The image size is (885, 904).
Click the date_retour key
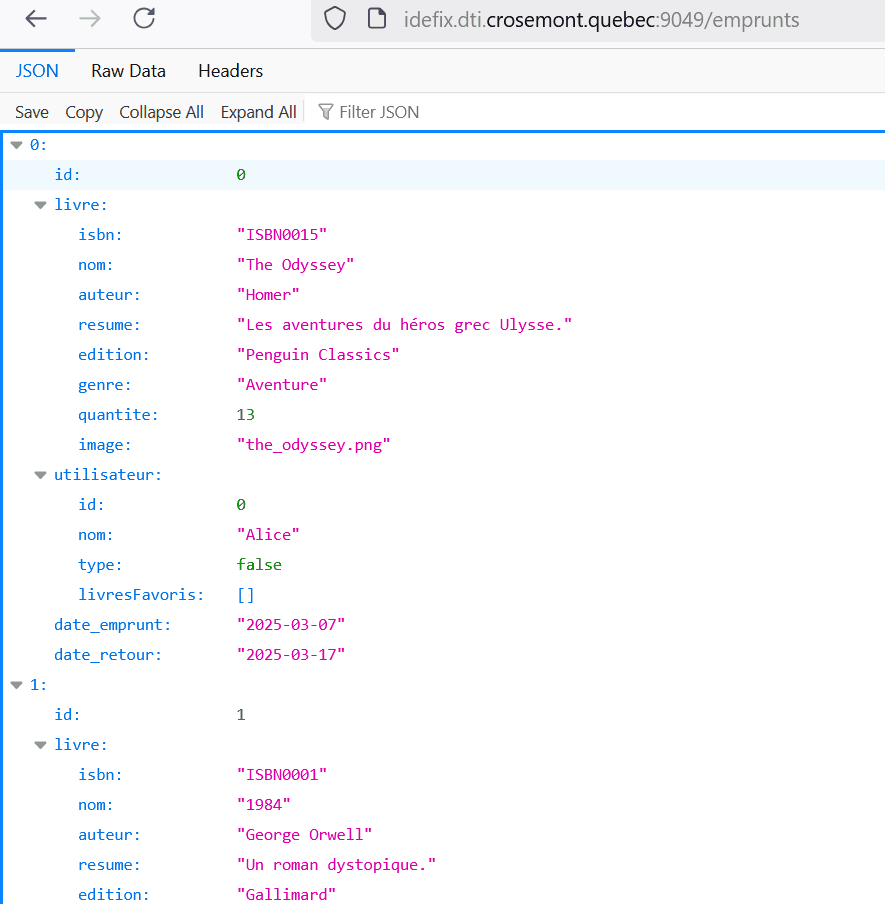point(108,655)
